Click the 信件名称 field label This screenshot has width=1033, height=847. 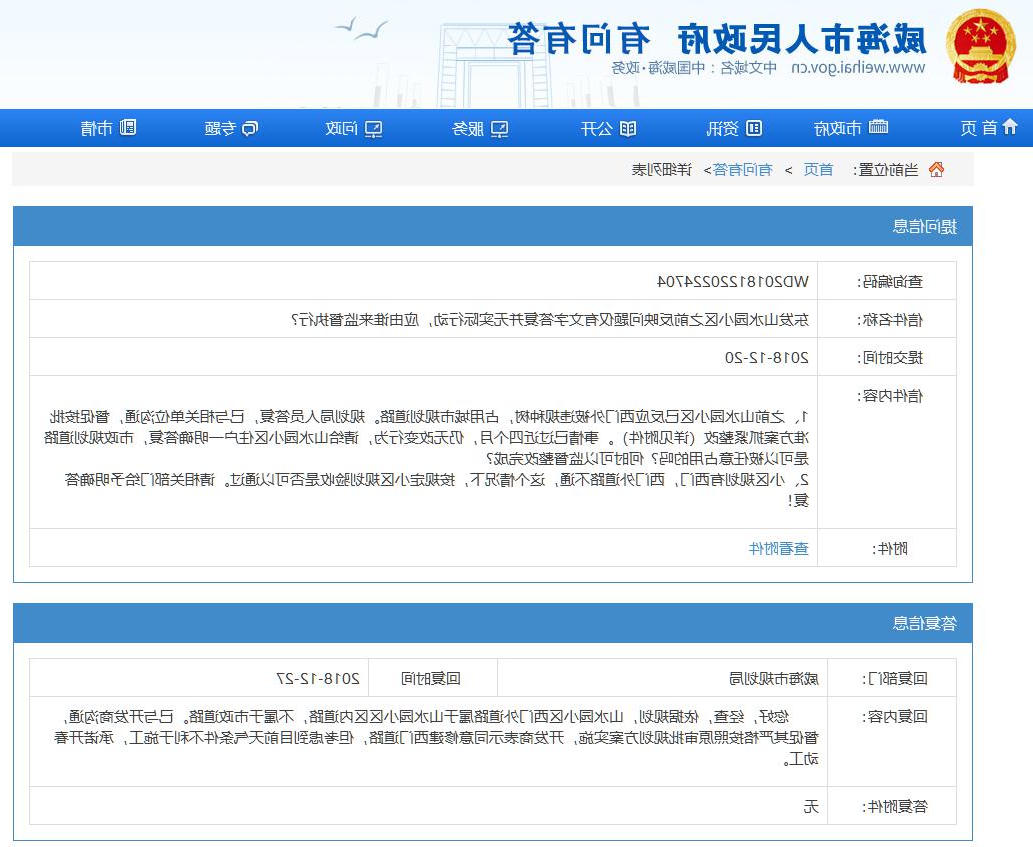pyautogui.click(x=890, y=320)
